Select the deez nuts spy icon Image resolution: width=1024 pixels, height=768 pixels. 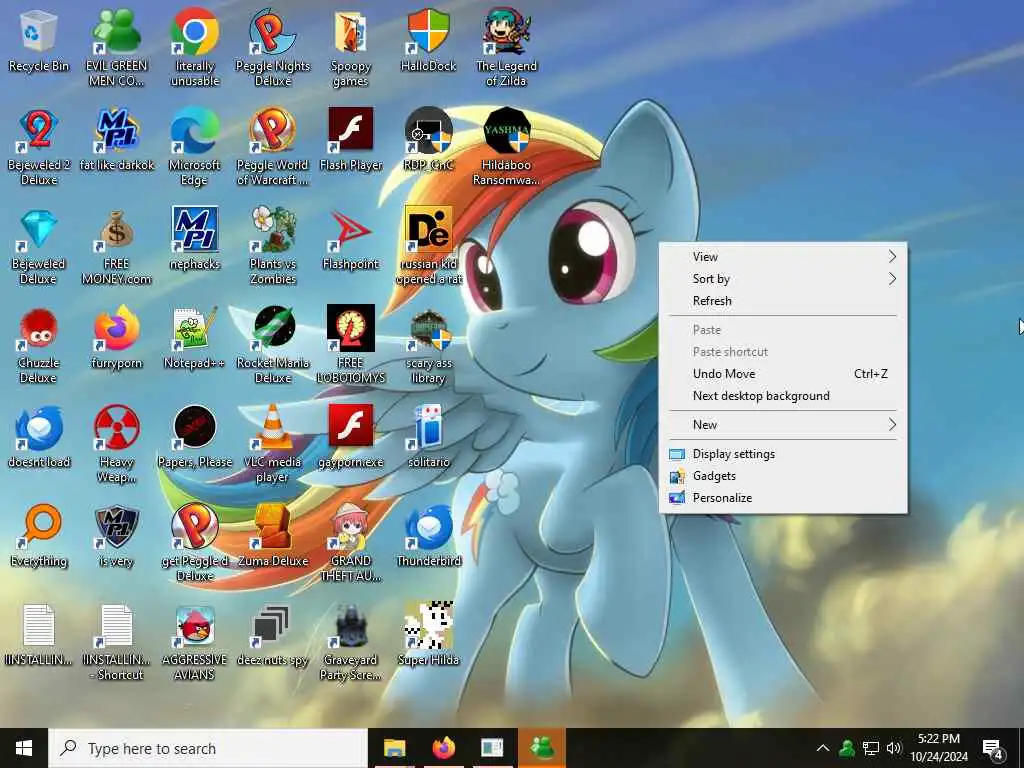[x=272, y=635]
